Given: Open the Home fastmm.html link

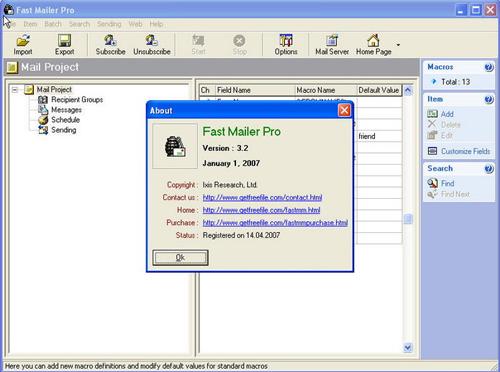Looking at the screenshot, I should tap(261, 210).
